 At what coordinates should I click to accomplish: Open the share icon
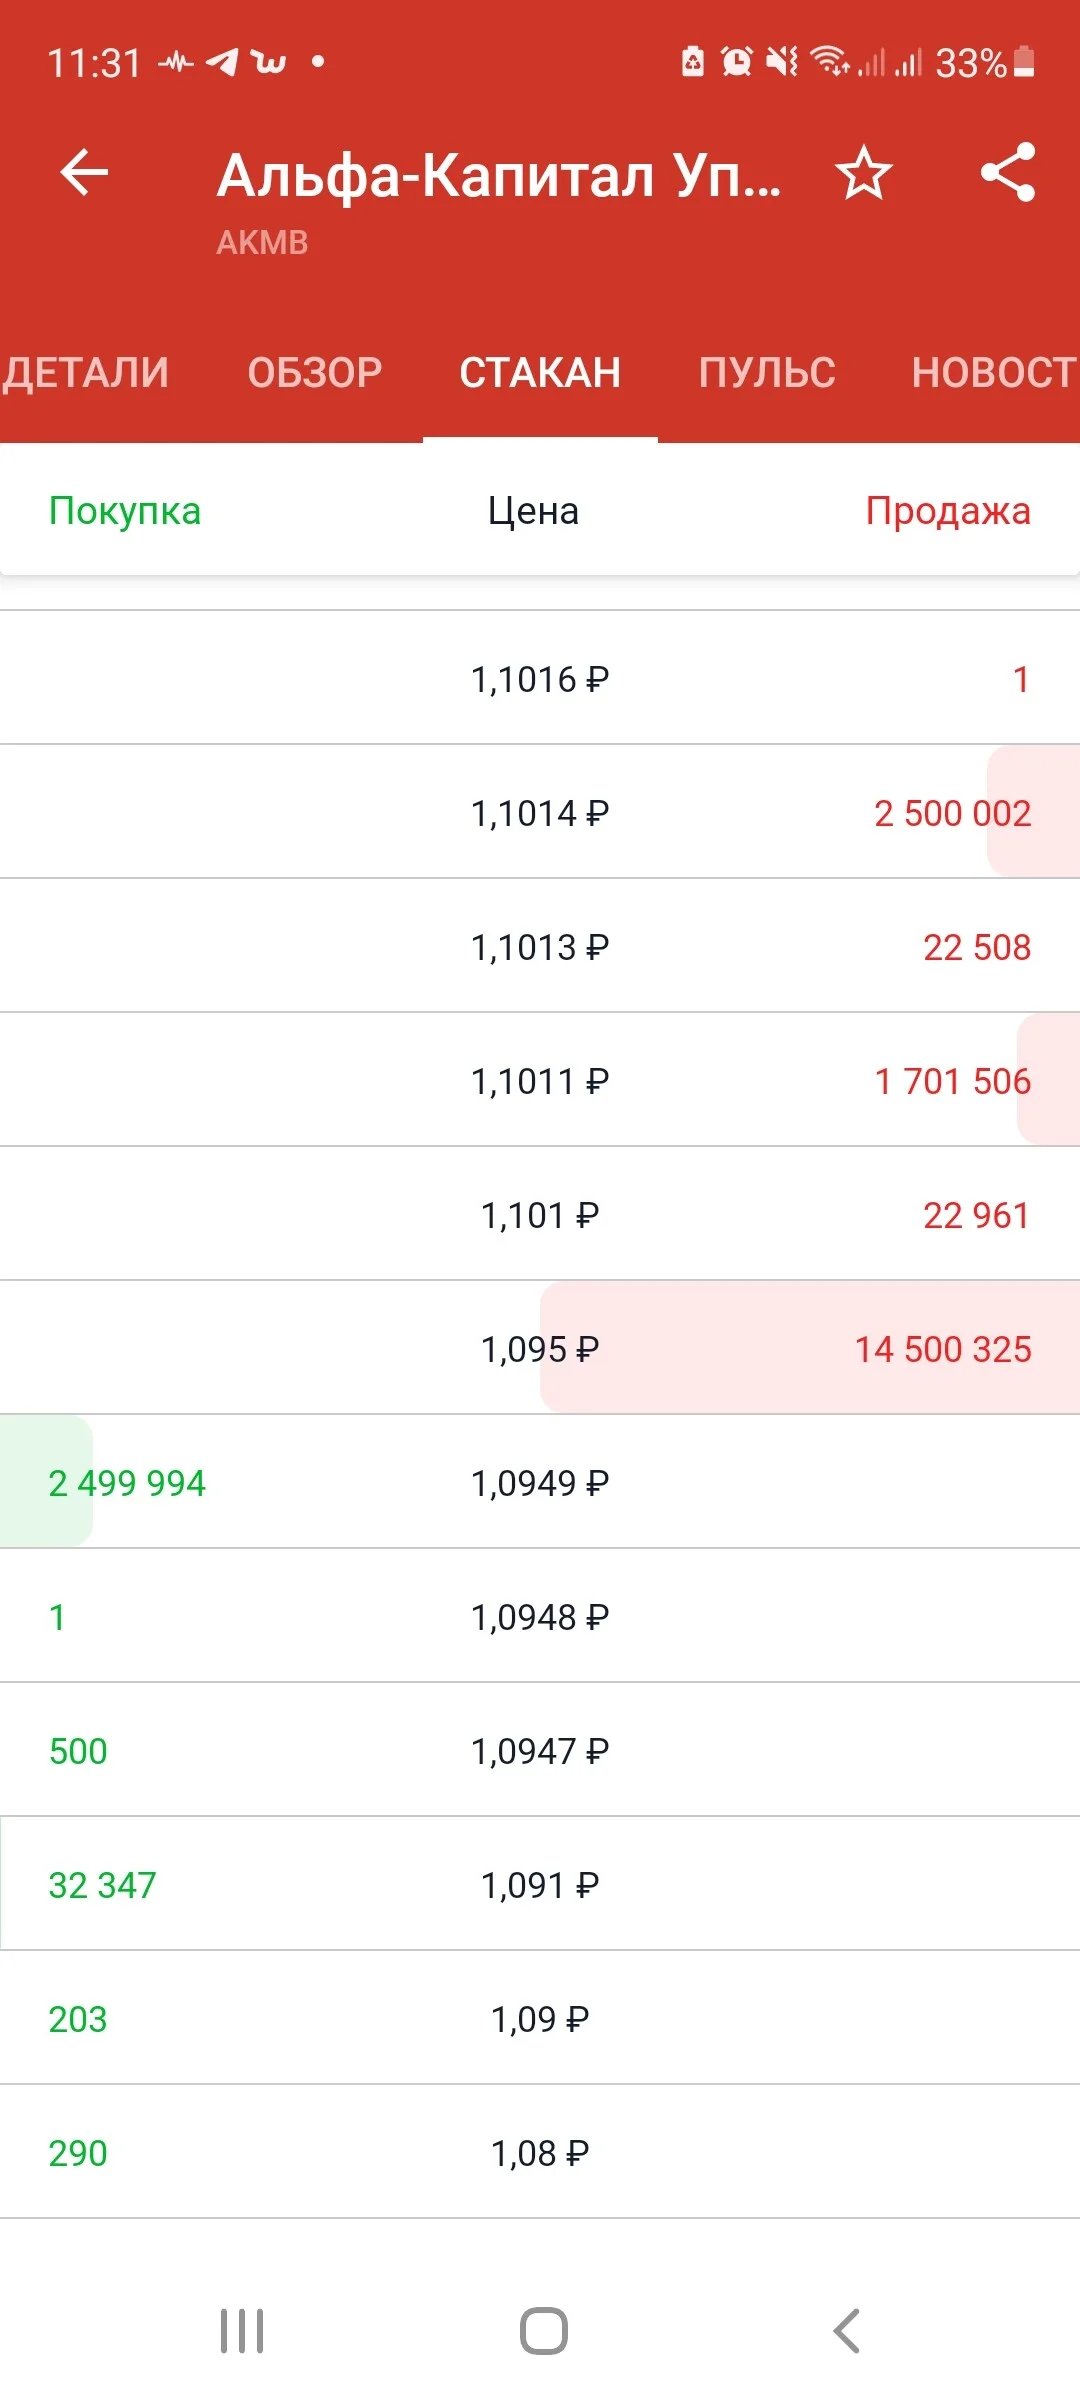1008,173
